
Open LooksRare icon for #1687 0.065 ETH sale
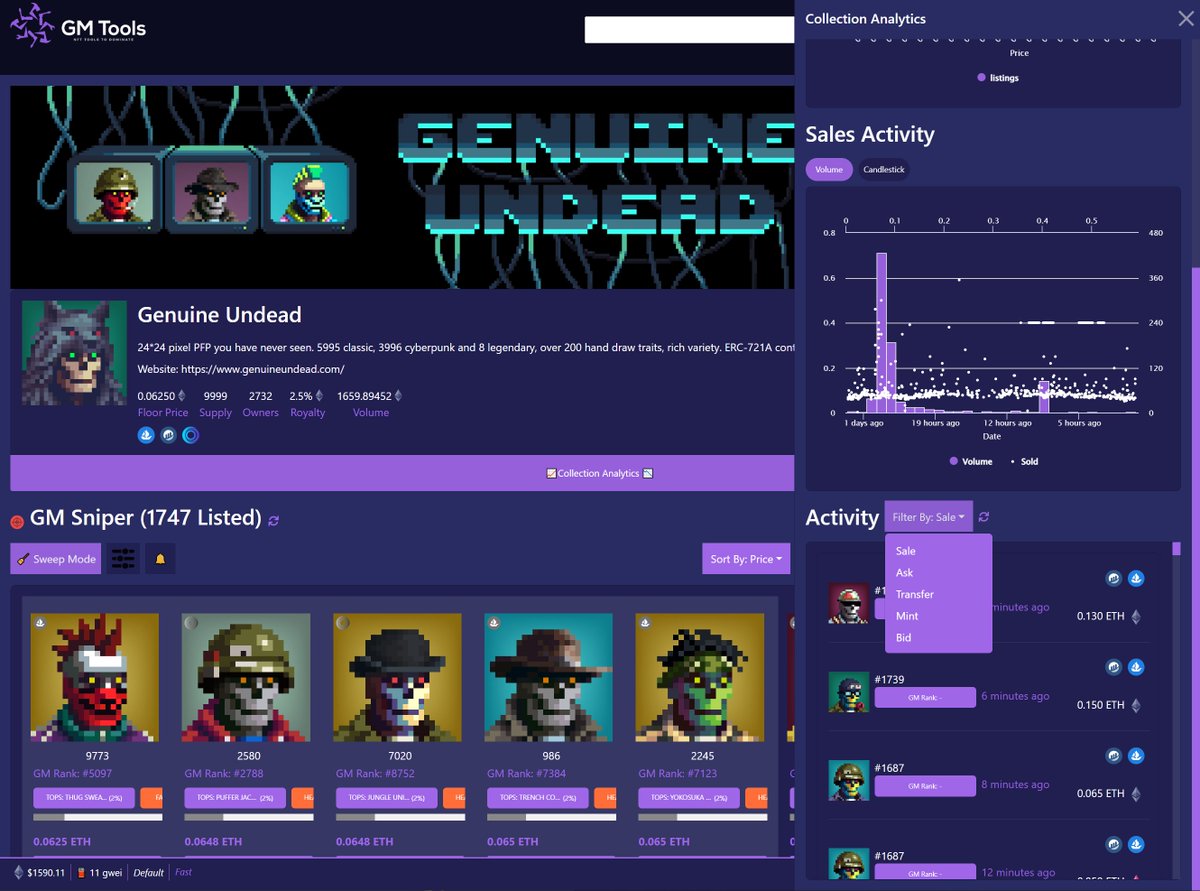1114,755
